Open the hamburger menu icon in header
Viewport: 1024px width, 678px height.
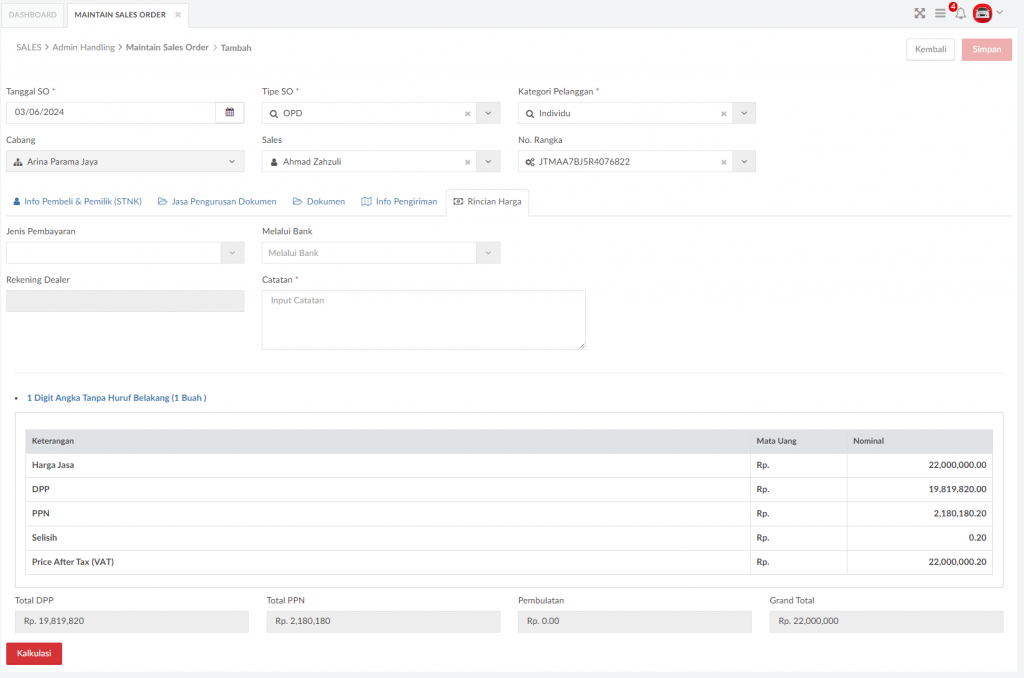(x=940, y=13)
